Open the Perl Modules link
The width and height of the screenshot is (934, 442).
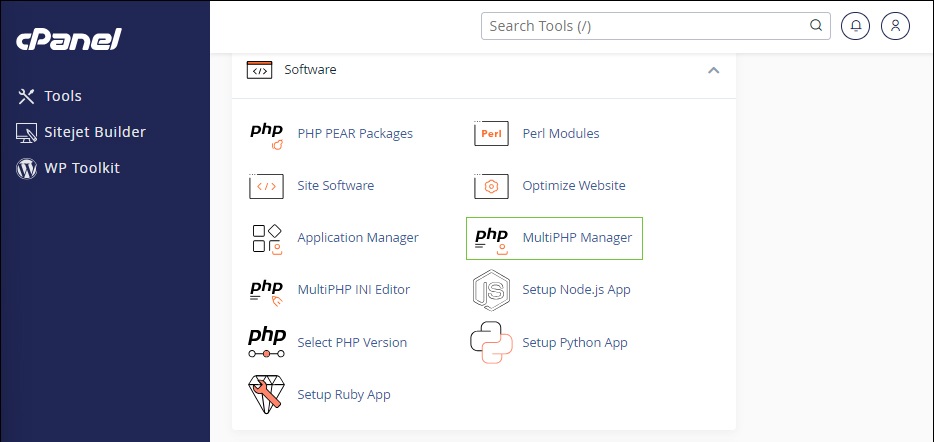click(561, 133)
